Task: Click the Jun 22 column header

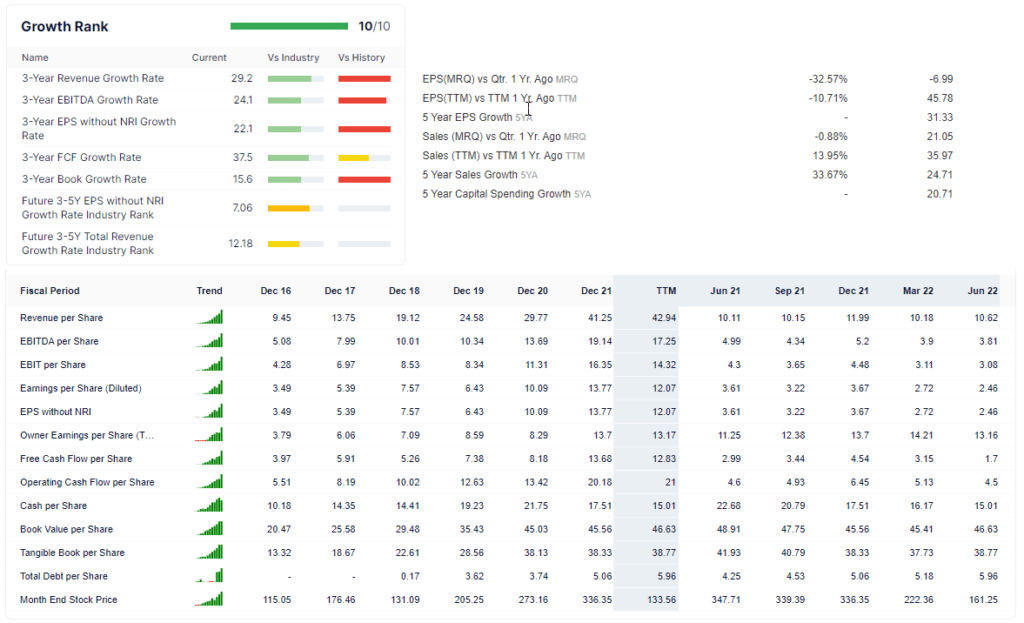Action: click(982, 291)
